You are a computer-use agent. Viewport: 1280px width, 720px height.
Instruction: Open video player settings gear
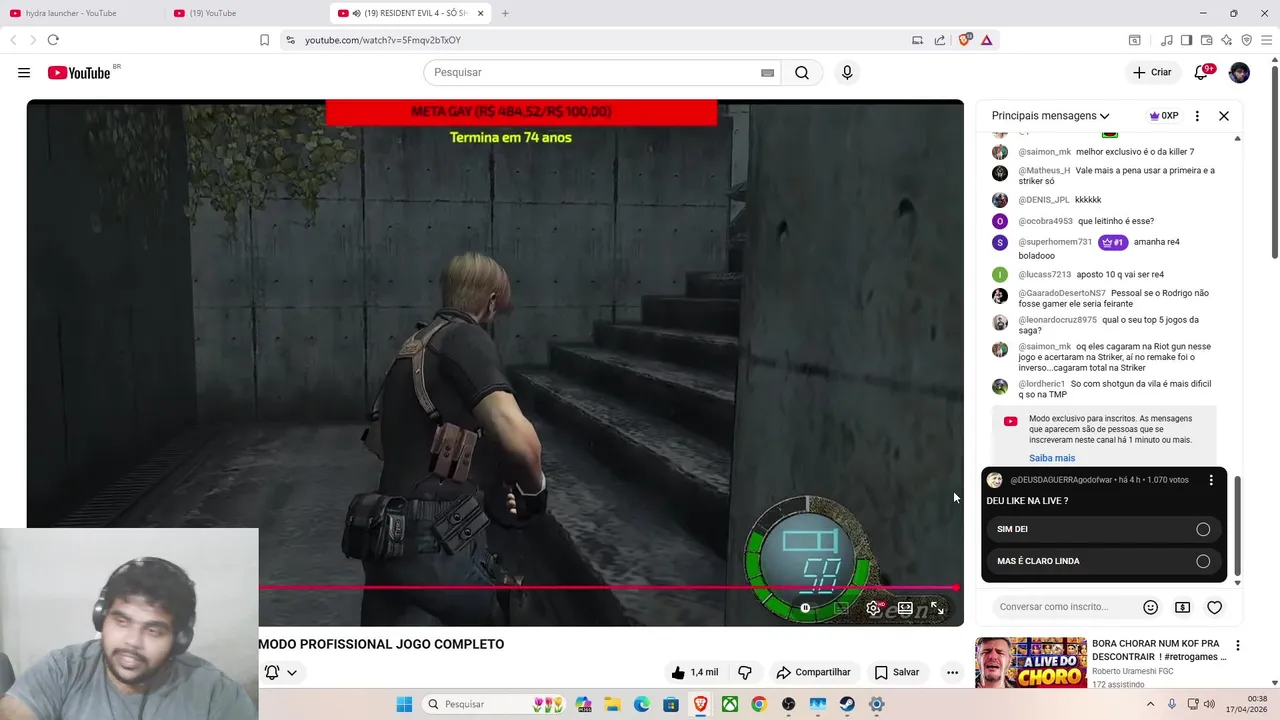873,608
